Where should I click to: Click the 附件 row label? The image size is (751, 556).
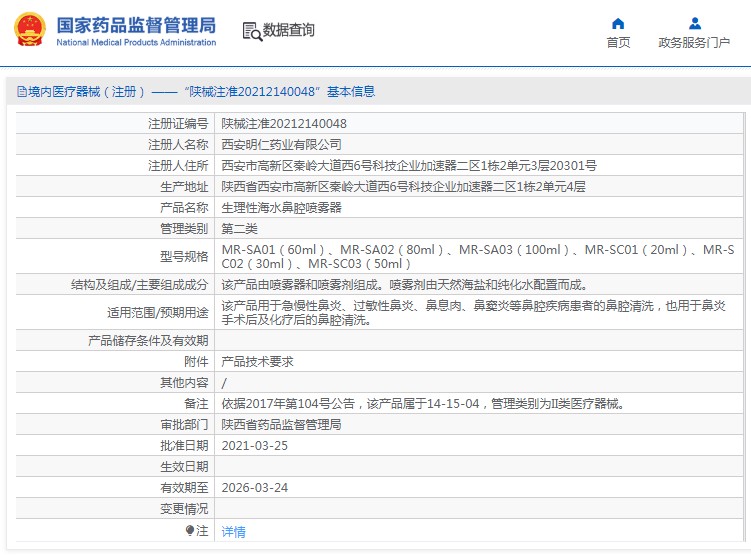196,362
